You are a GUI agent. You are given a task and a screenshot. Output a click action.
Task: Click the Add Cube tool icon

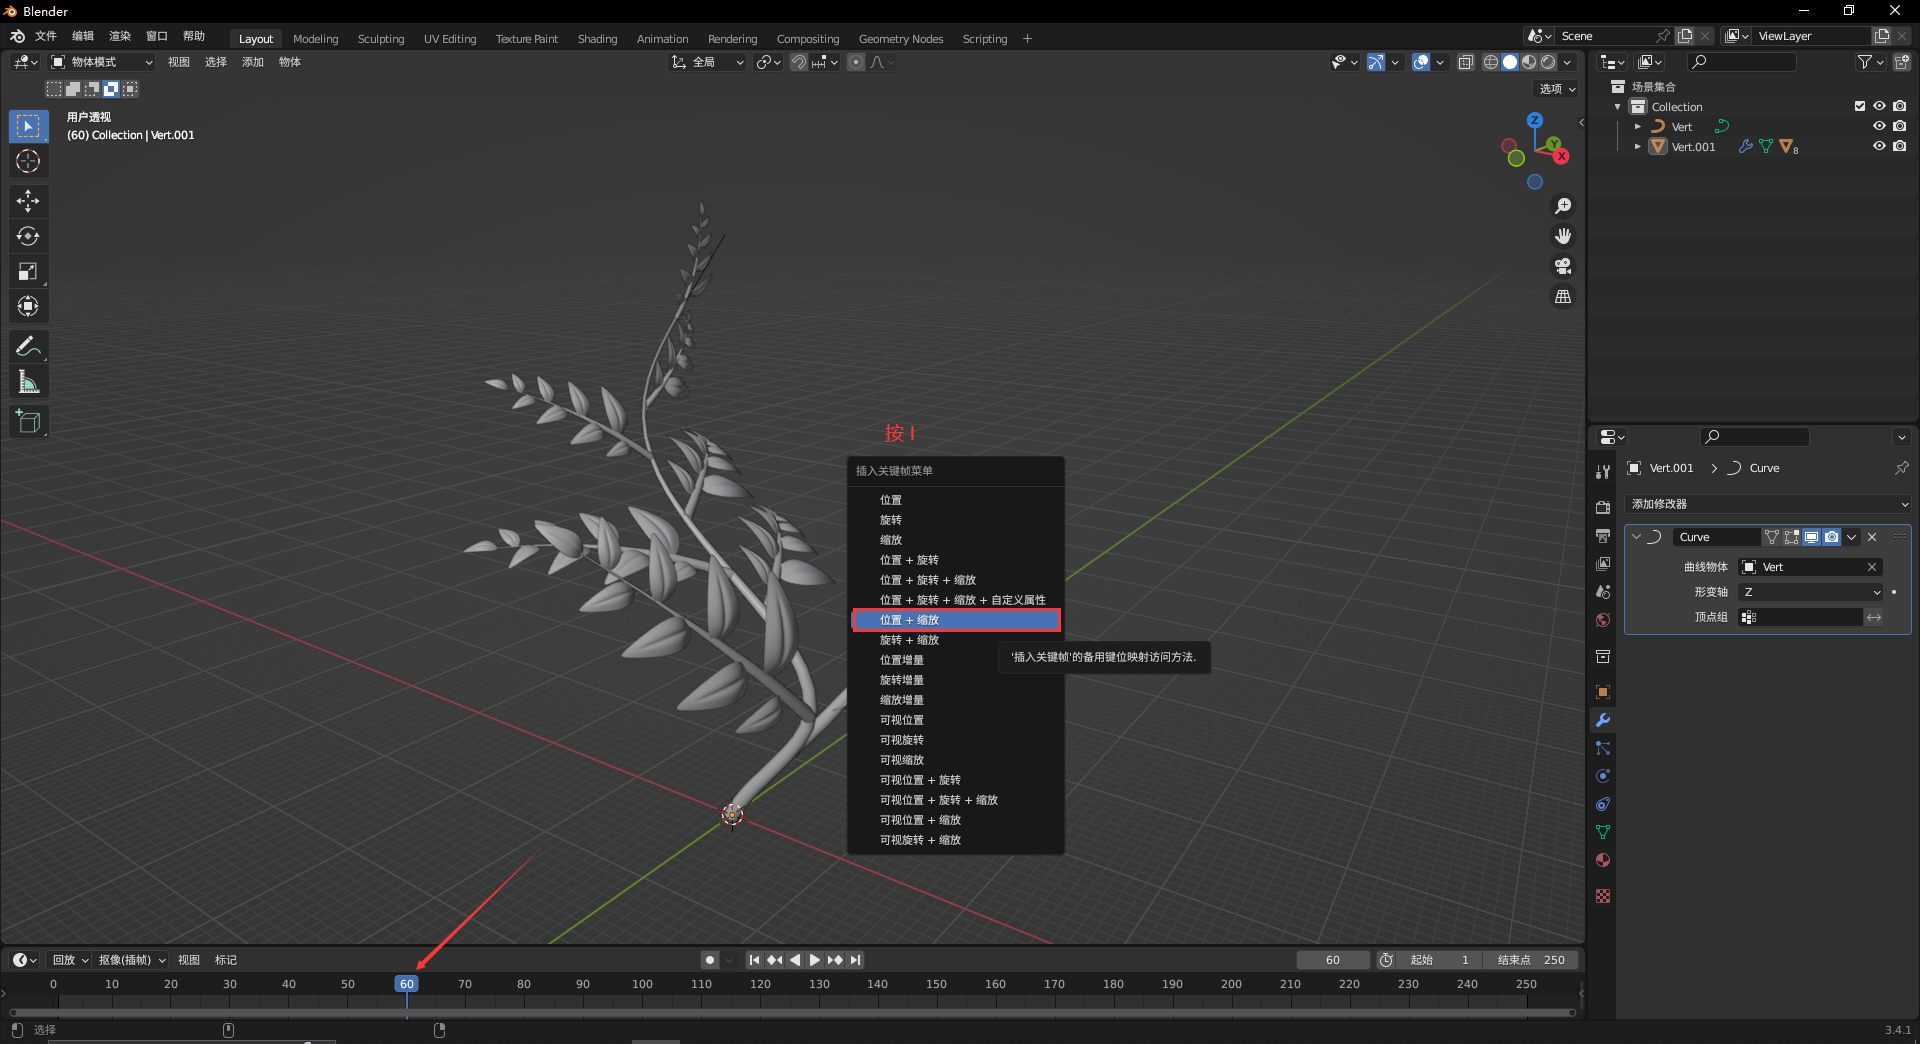(28, 422)
